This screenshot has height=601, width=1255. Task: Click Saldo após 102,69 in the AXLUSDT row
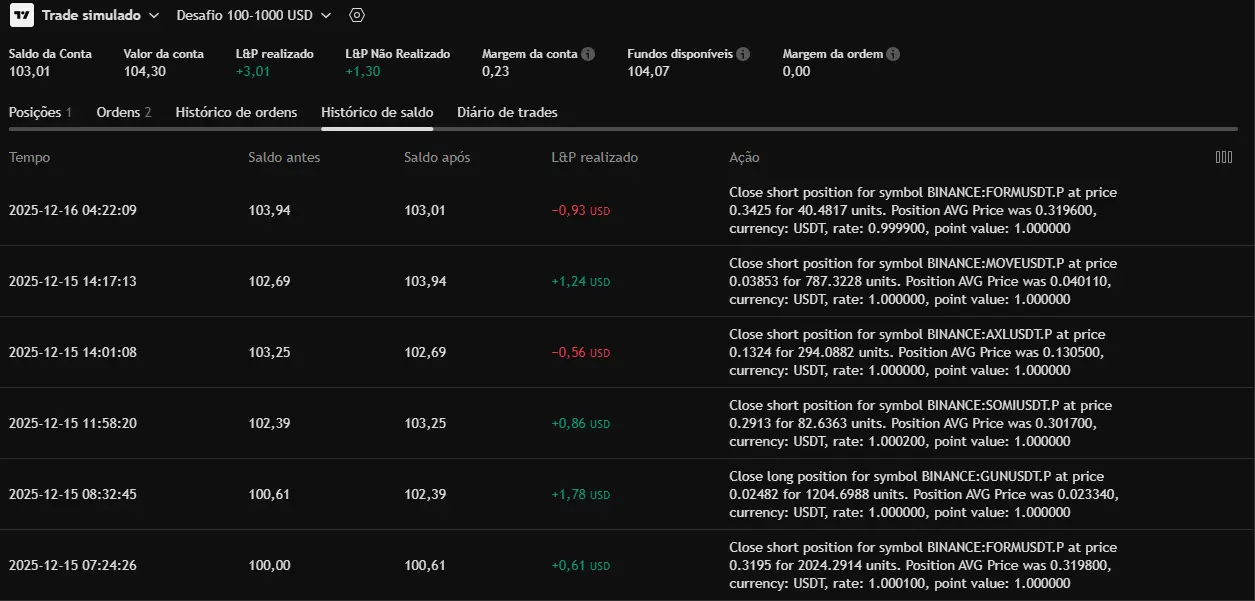[x=425, y=352]
